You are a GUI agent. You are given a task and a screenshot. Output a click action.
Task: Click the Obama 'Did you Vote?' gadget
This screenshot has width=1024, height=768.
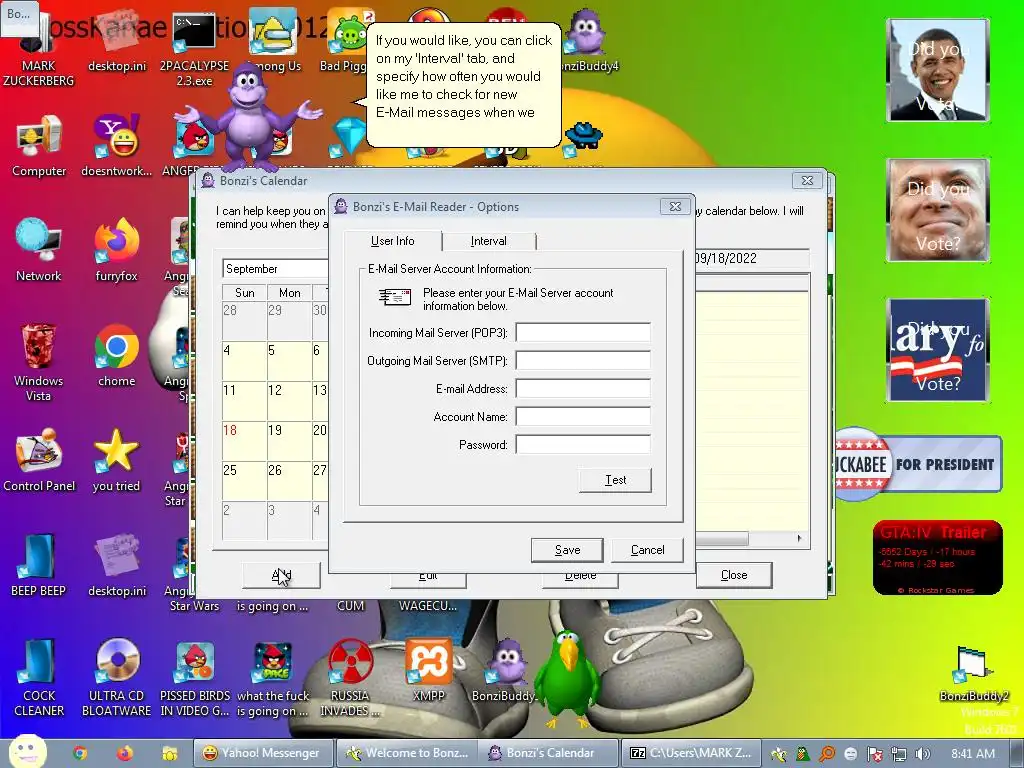938,70
